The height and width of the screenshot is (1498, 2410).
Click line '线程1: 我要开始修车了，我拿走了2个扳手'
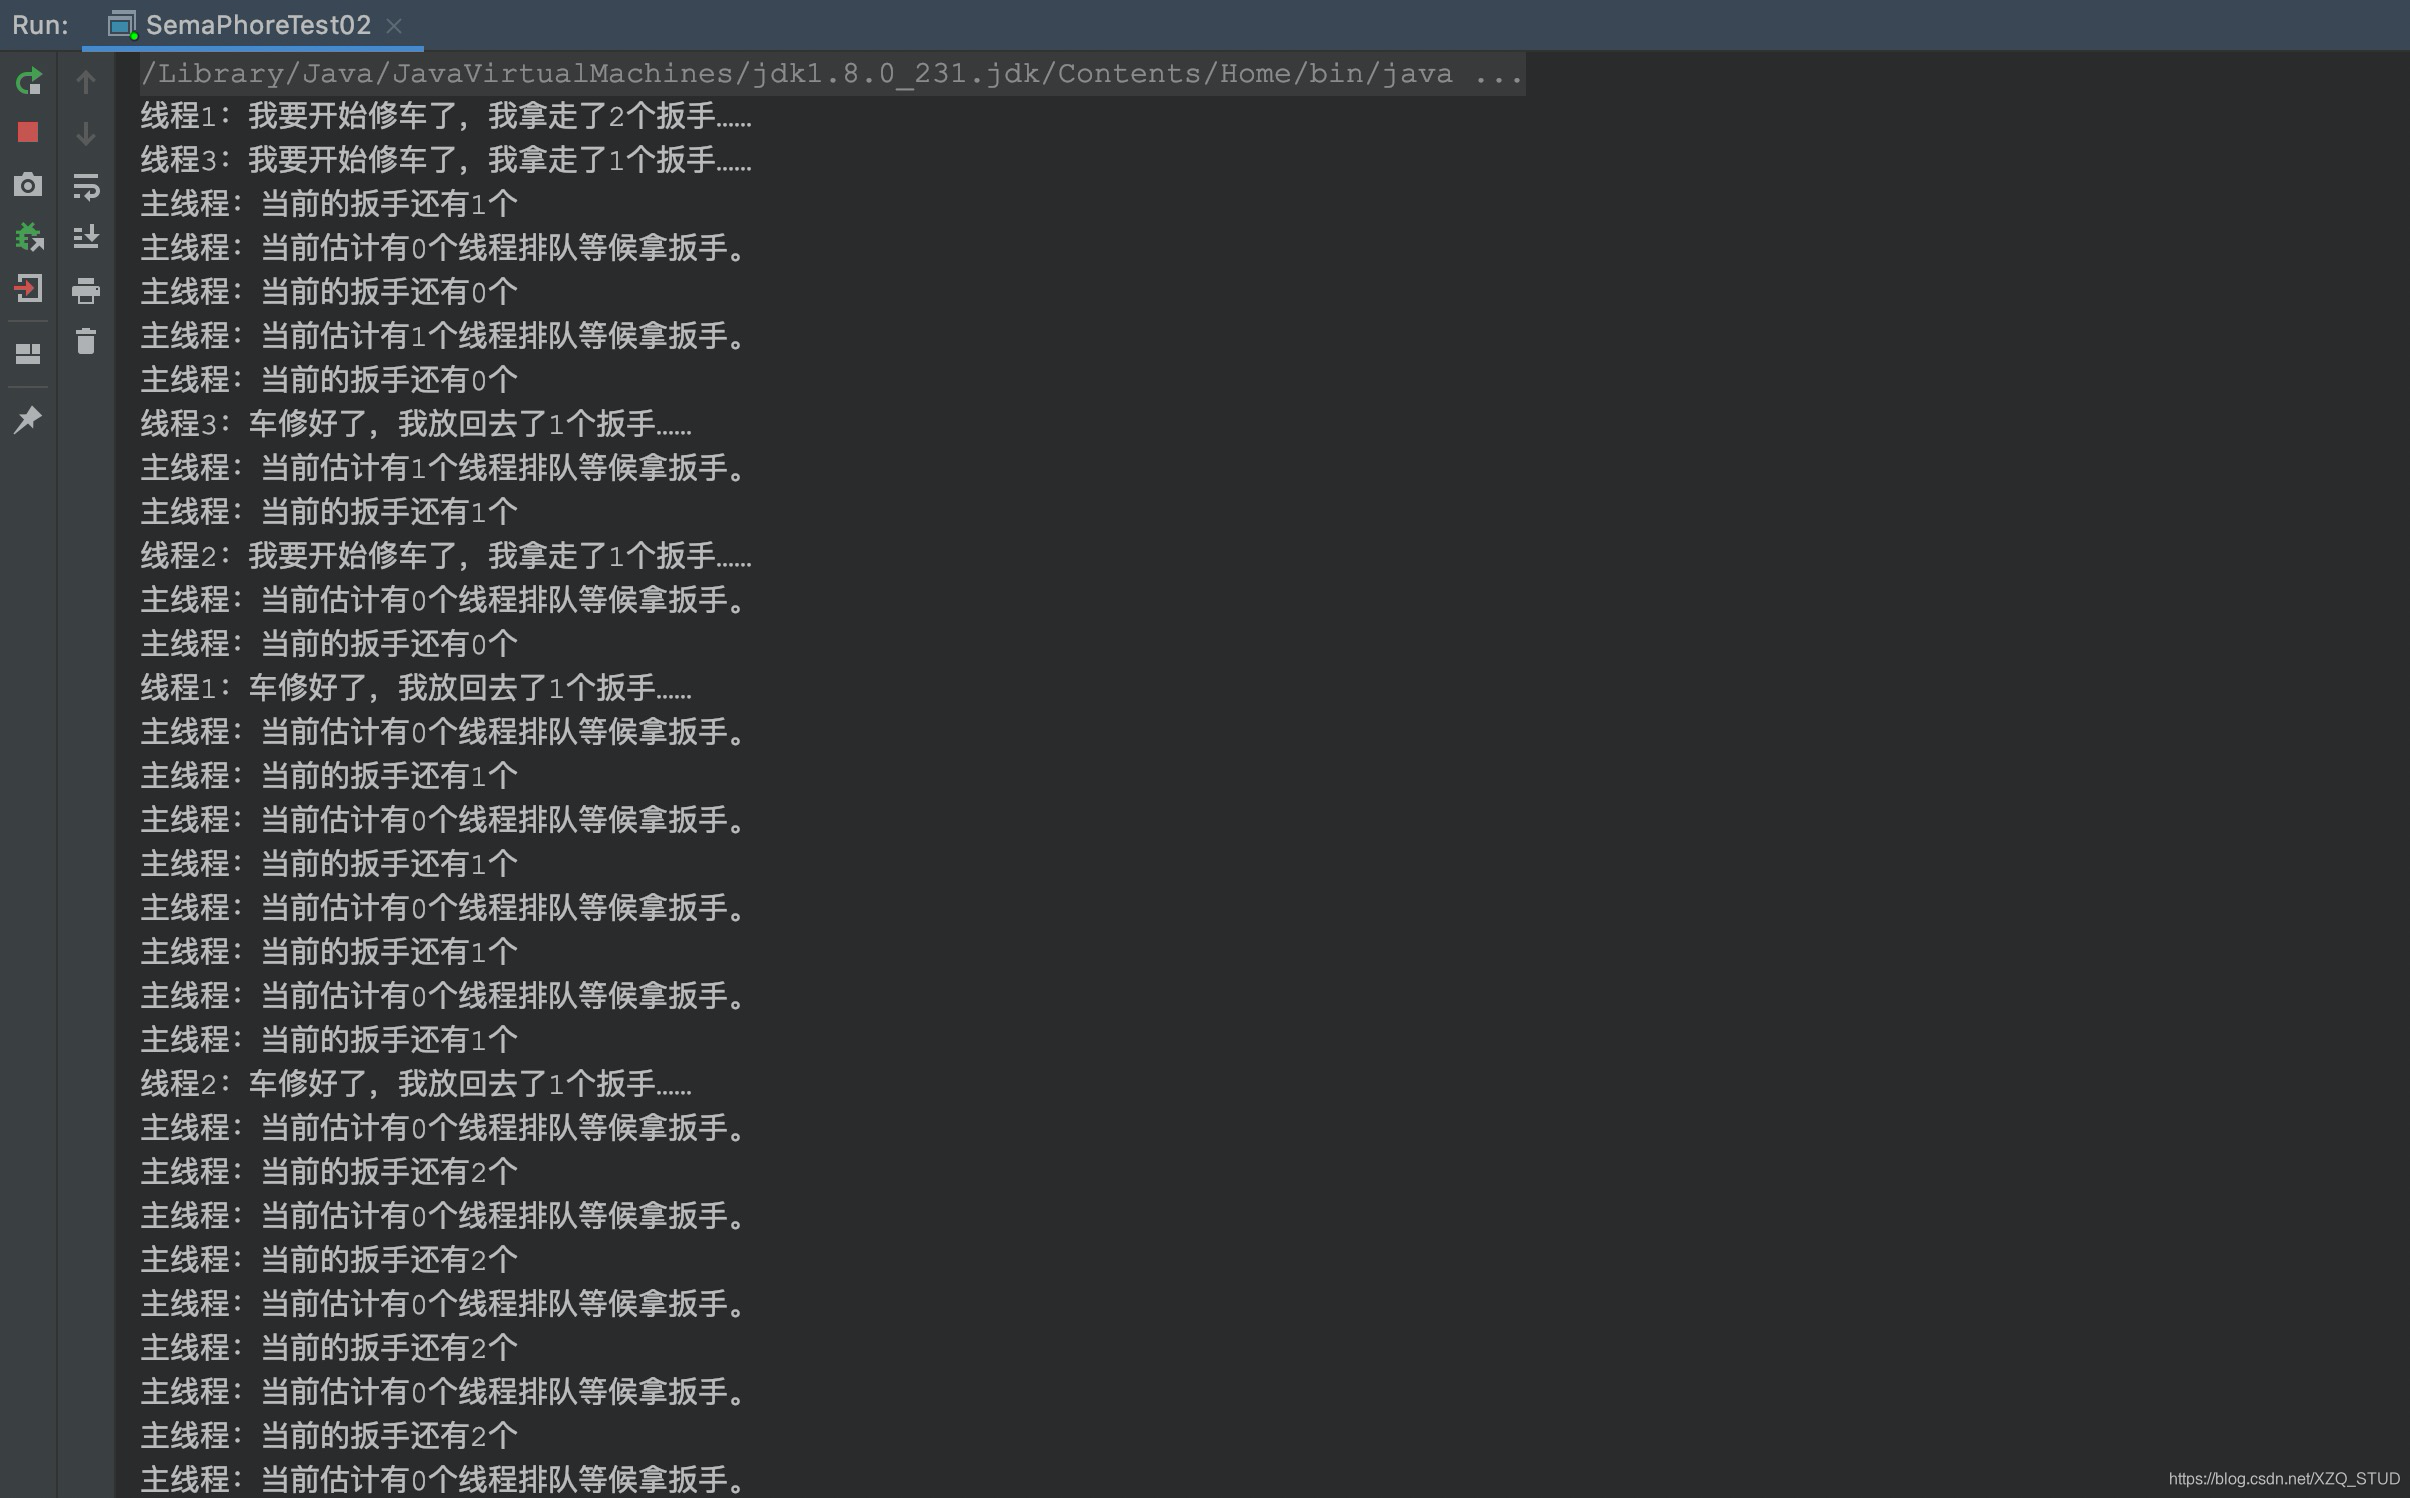(446, 117)
